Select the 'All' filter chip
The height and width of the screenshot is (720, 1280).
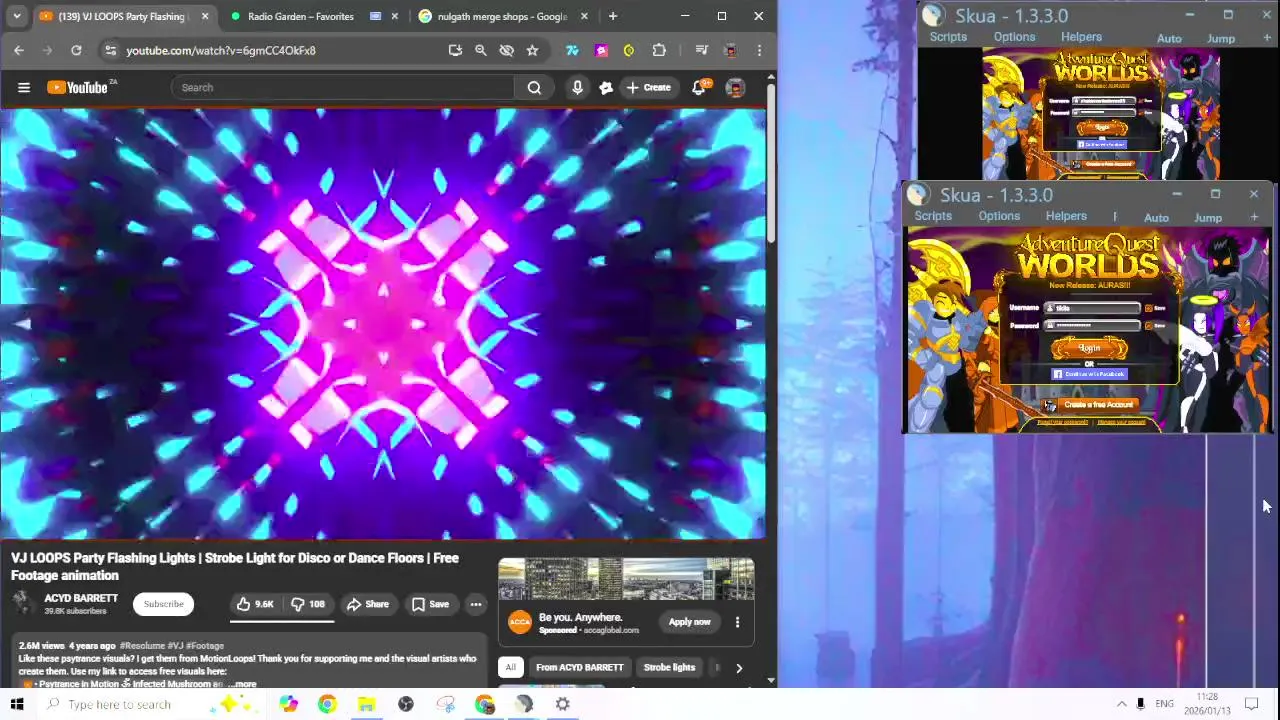[x=510, y=667]
